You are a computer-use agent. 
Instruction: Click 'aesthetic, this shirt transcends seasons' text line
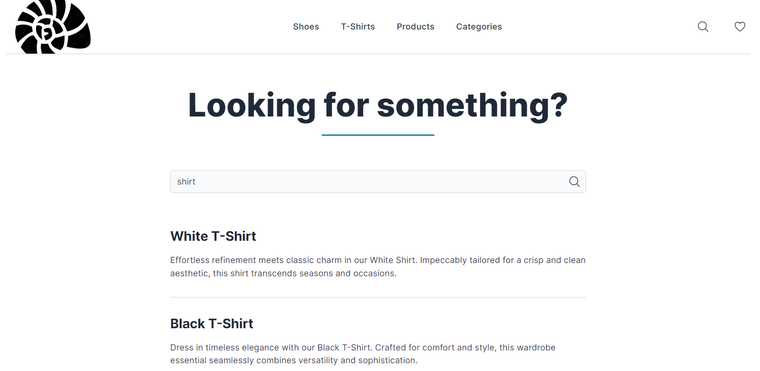(x=283, y=274)
